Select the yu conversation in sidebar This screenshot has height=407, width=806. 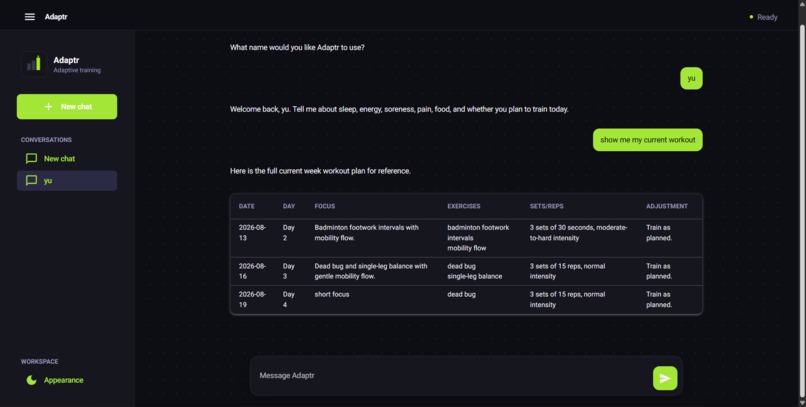point(67,181)
